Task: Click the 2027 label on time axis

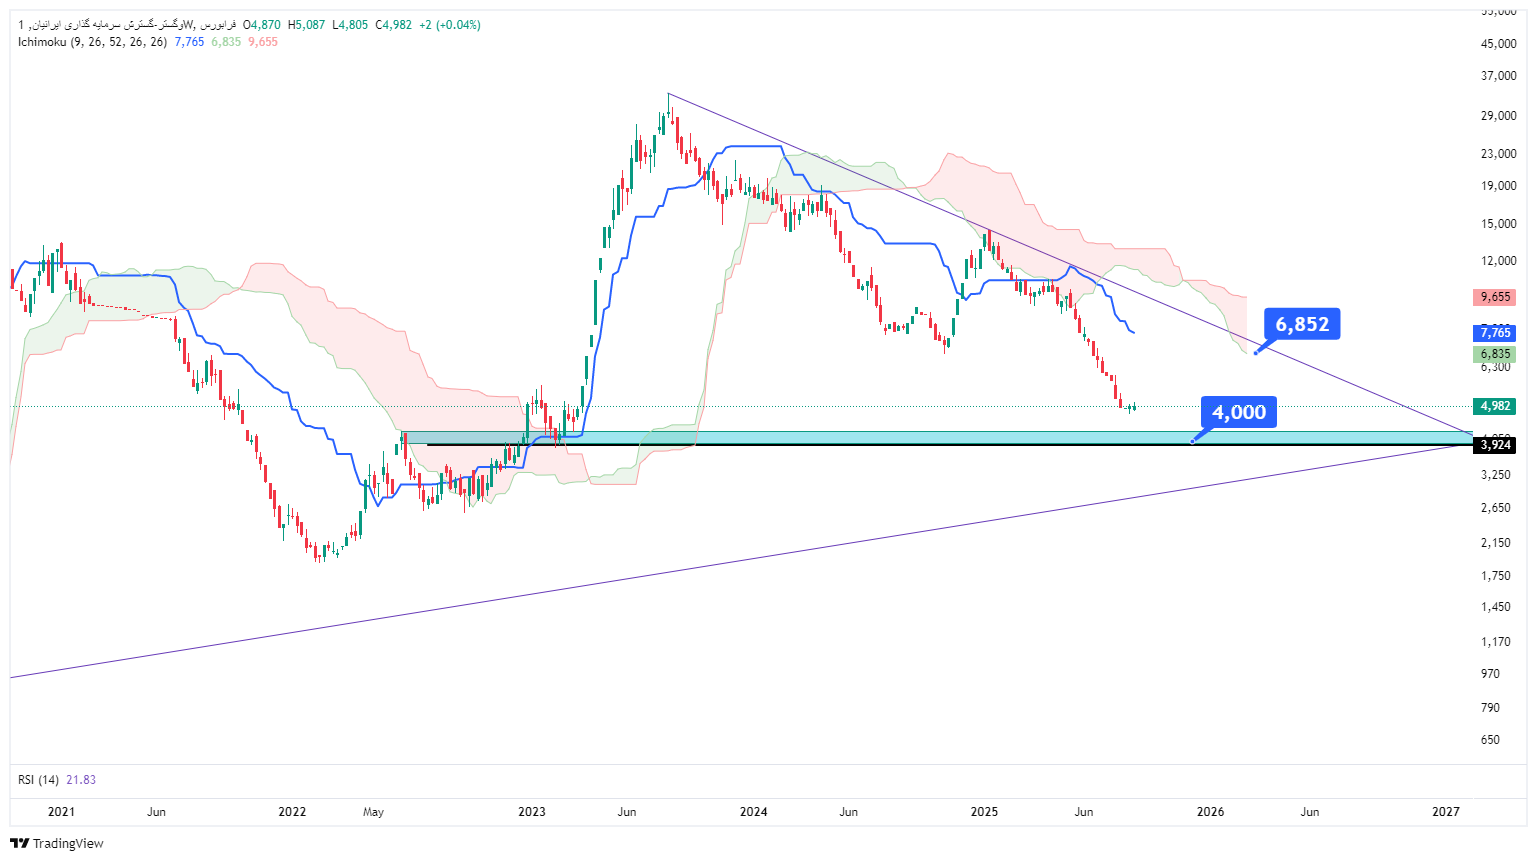Action: 1446,812
